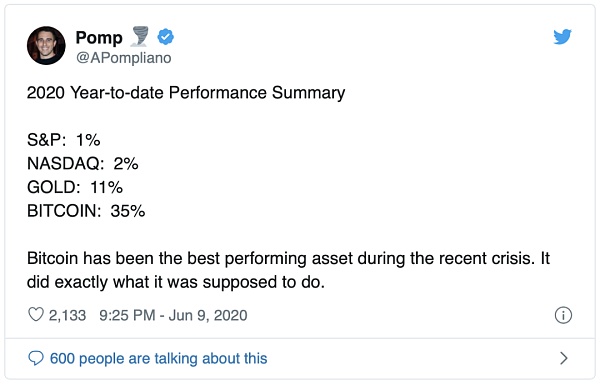Click the 'S&P: 1%' line
The height and width of the screenshot is (385, 600).
(64, 140)
